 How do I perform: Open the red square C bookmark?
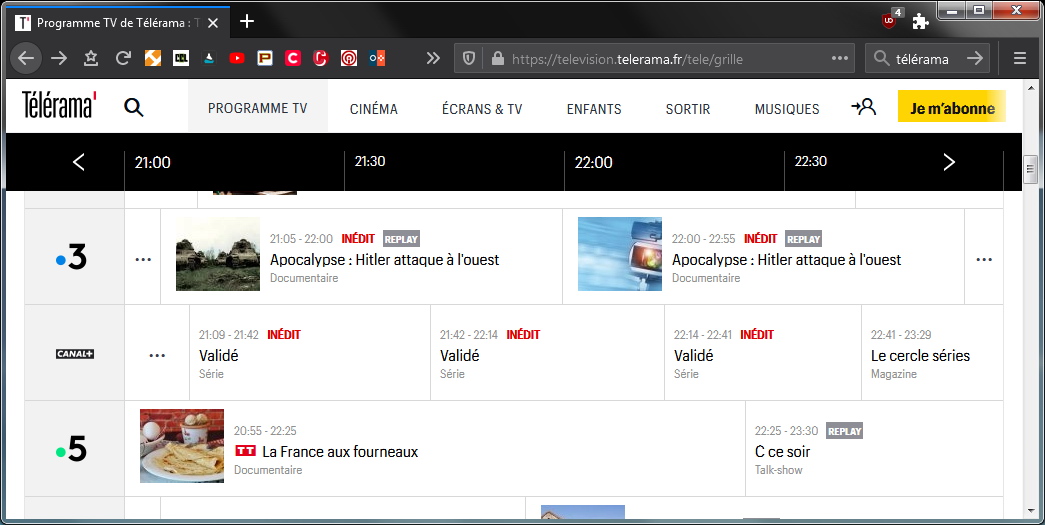pos(293,58)
